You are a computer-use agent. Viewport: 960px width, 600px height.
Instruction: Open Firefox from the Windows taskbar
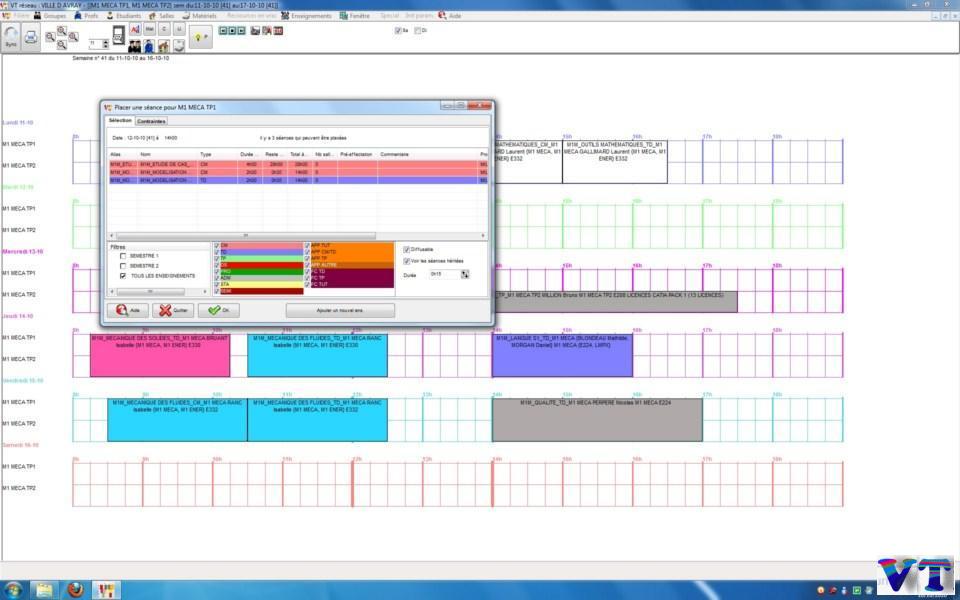[76, 589]
